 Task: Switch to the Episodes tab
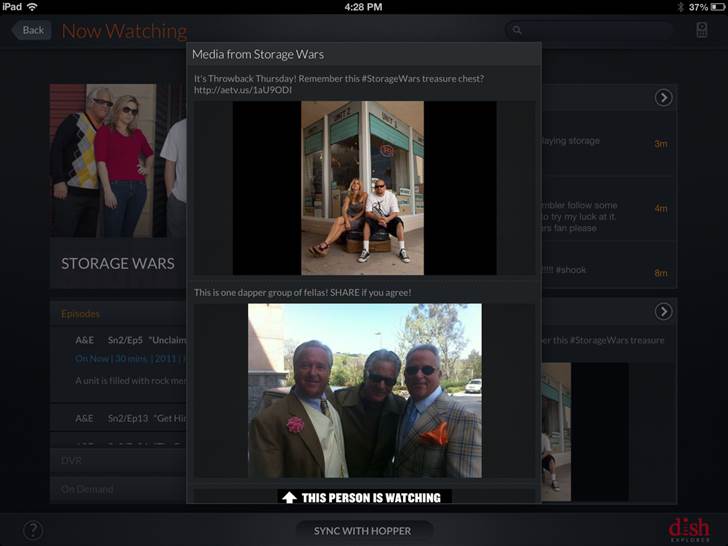pyautogui.click(x=80, y=313)
